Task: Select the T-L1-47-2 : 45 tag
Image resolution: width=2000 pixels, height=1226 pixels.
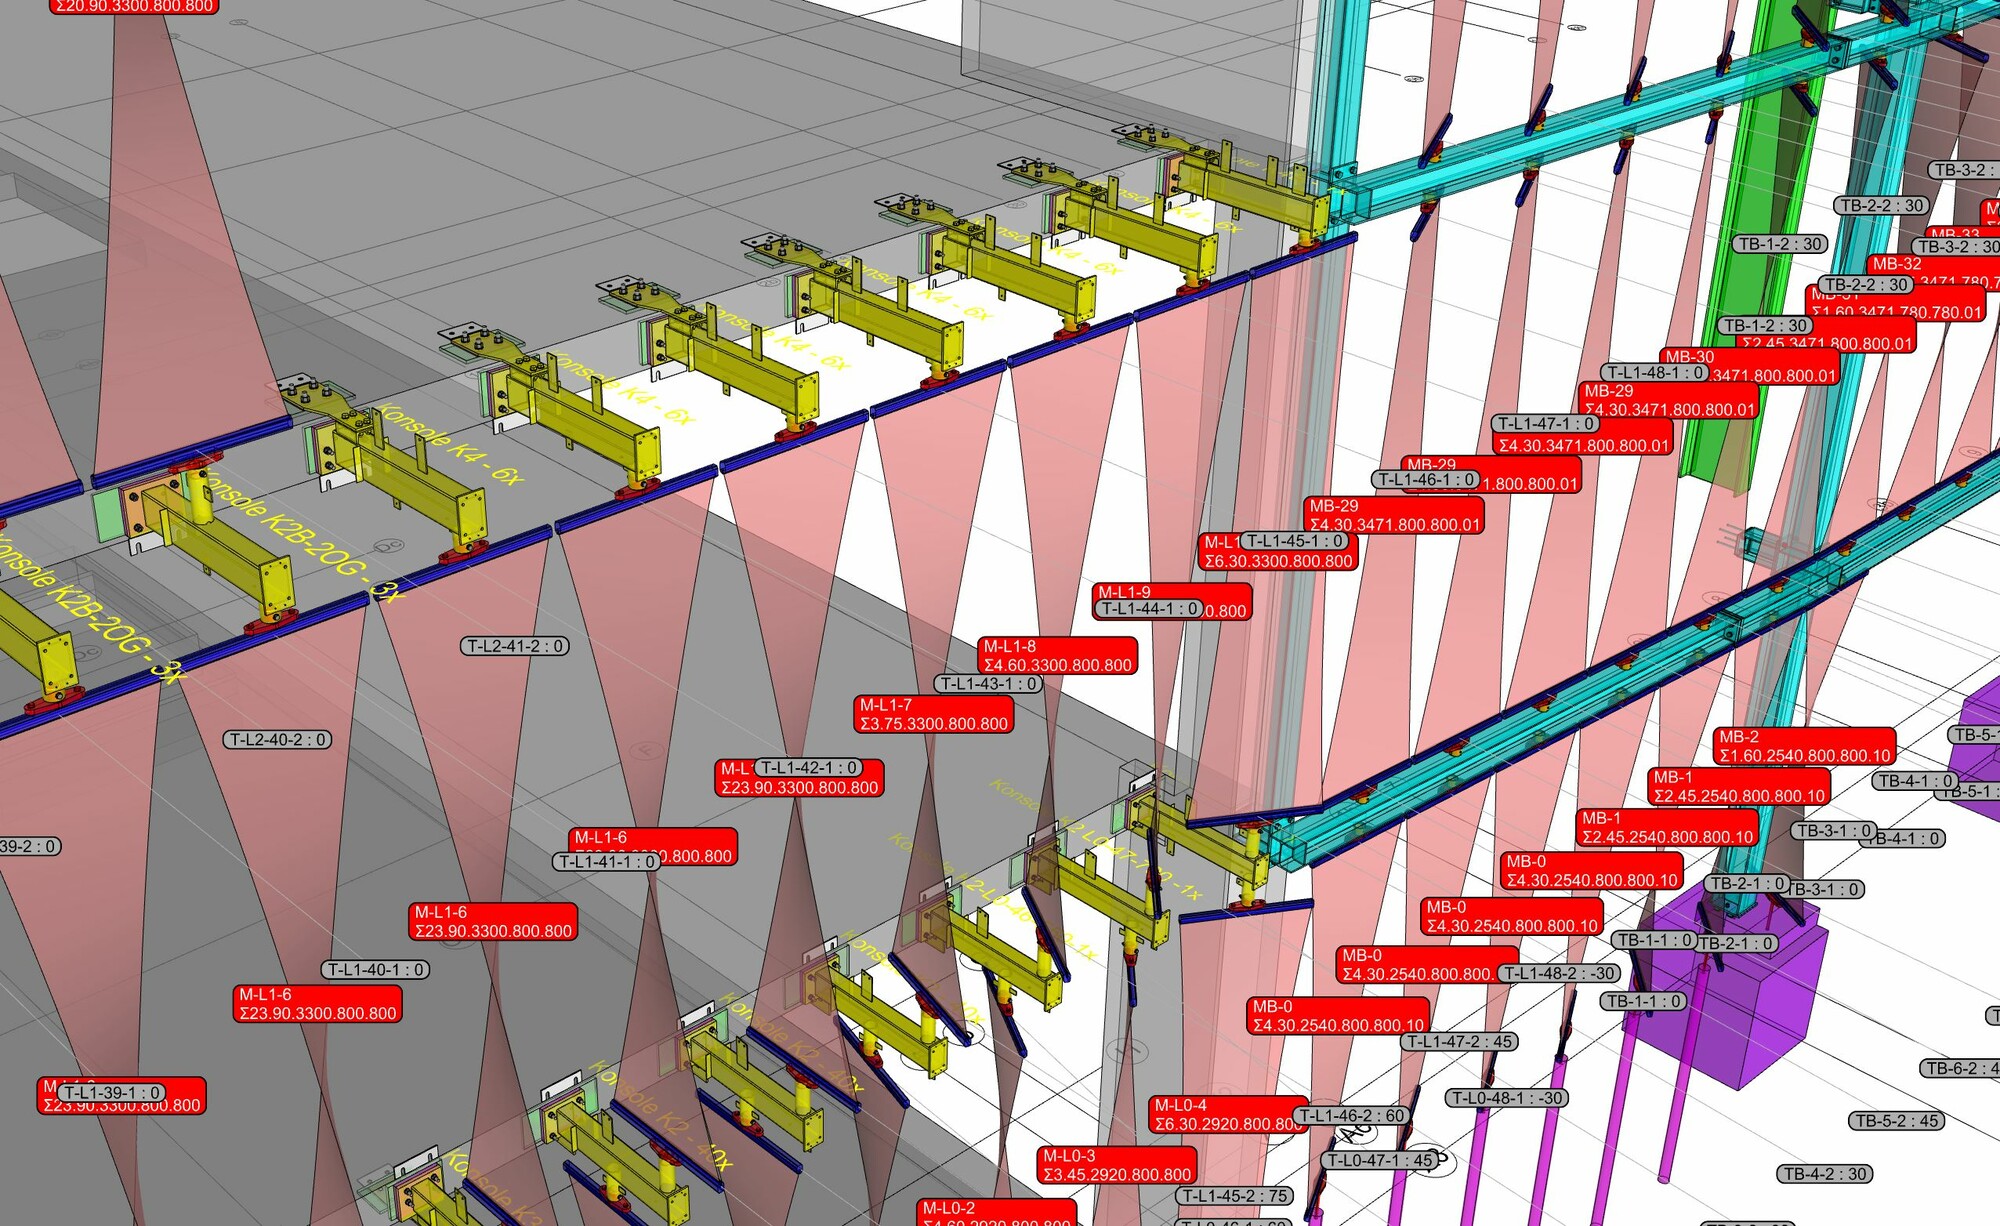Action: point(1460,1042)
